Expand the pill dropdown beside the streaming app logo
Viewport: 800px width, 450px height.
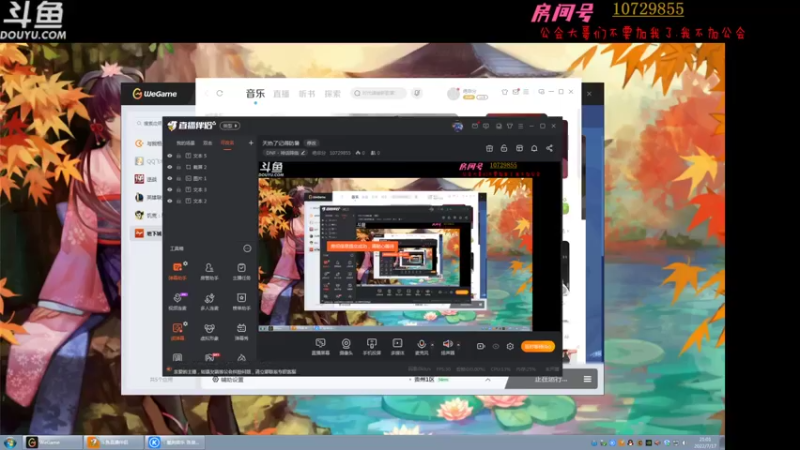click(230, 126)
